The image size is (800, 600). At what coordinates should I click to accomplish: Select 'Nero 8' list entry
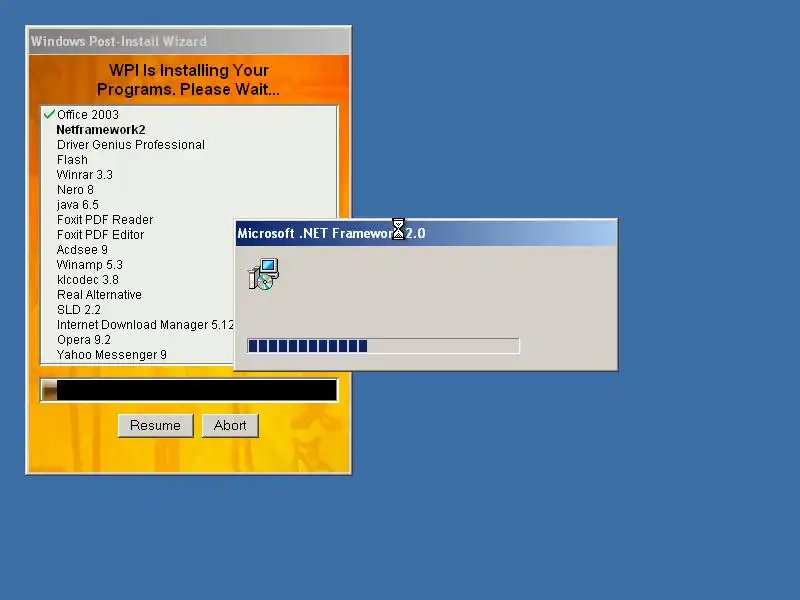76,190
